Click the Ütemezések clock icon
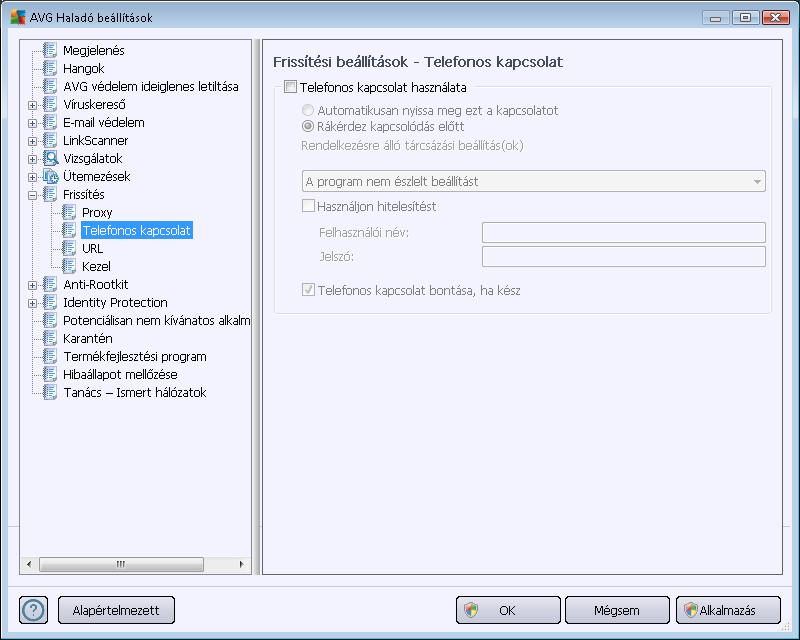The width and height of the screenshot is (800, 640). point(50,176)
